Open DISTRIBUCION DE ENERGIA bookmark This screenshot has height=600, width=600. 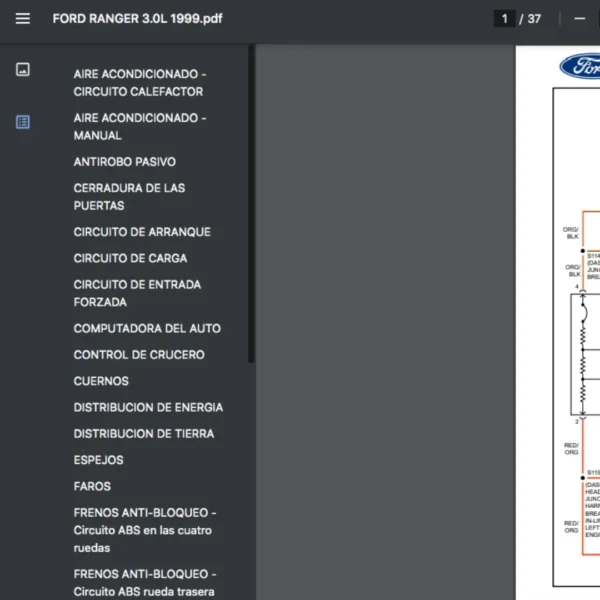click(x=148, y=407)
